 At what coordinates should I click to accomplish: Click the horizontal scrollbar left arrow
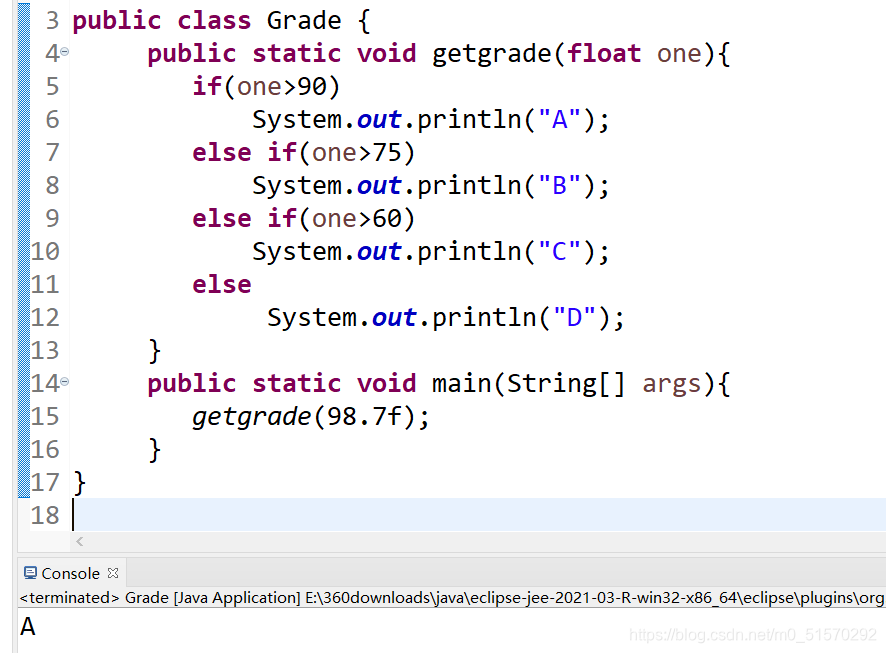[x=80, y=542]
